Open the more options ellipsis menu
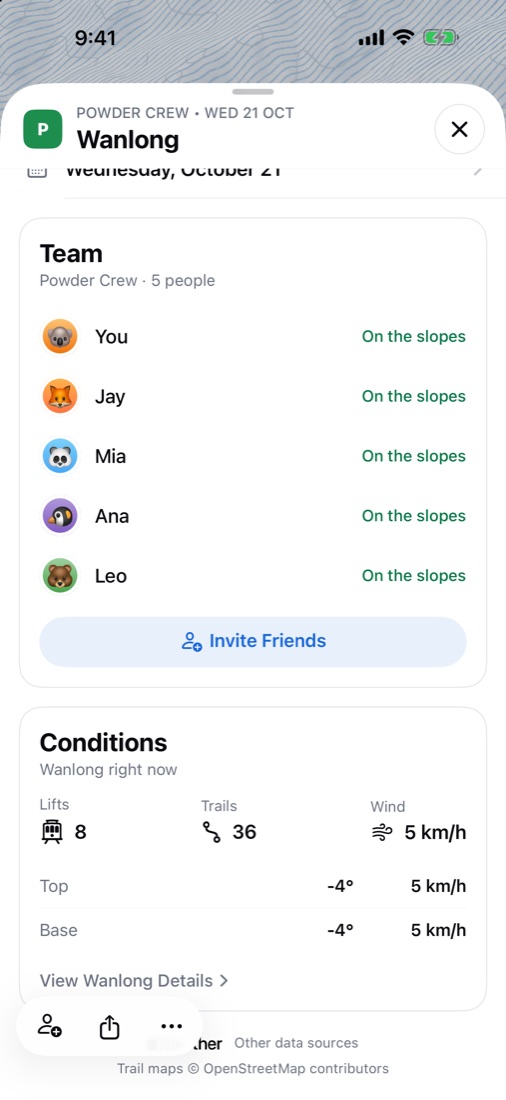506x1100 pixels. [171, 1026]
